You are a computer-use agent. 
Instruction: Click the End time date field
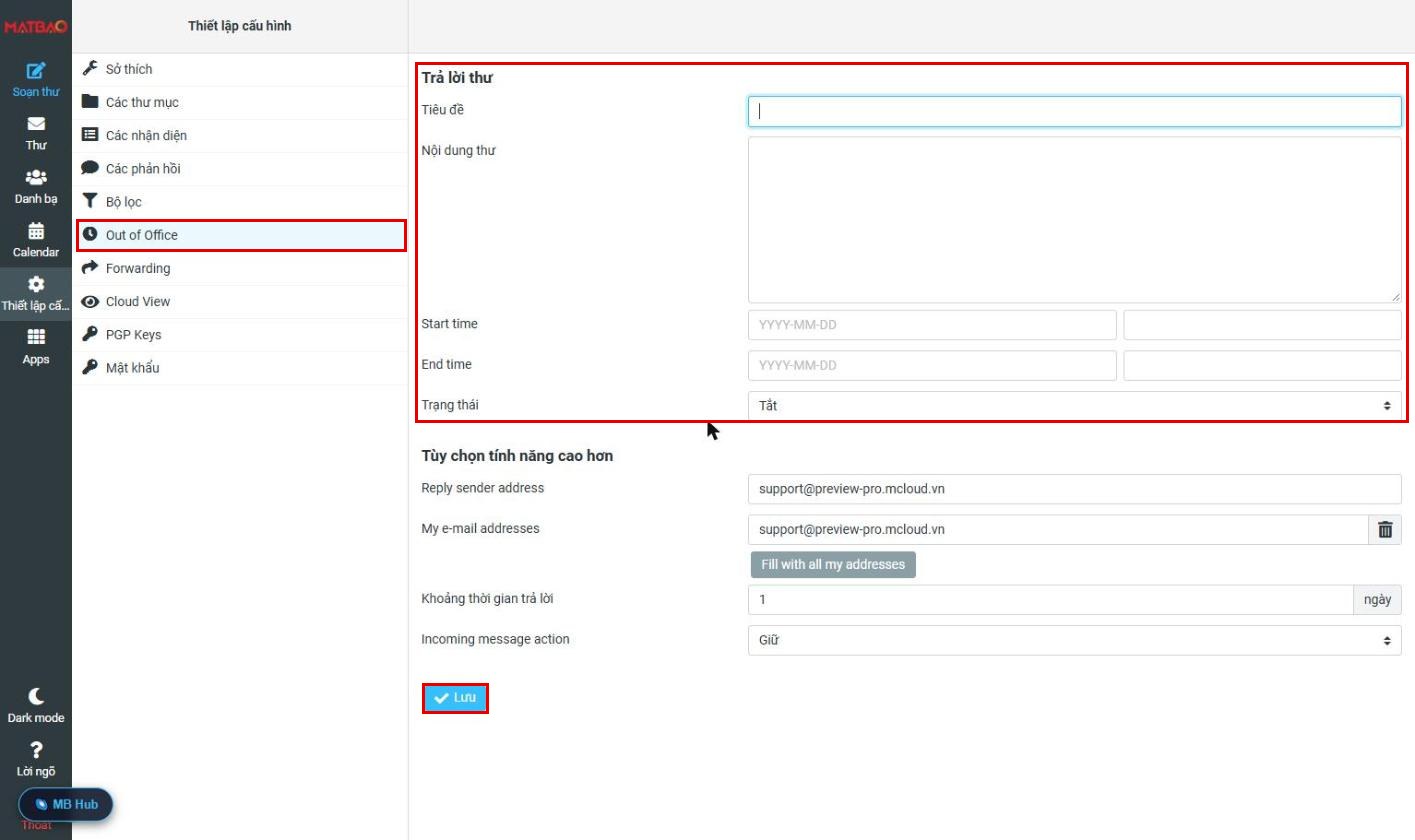(x=932, y=366)
